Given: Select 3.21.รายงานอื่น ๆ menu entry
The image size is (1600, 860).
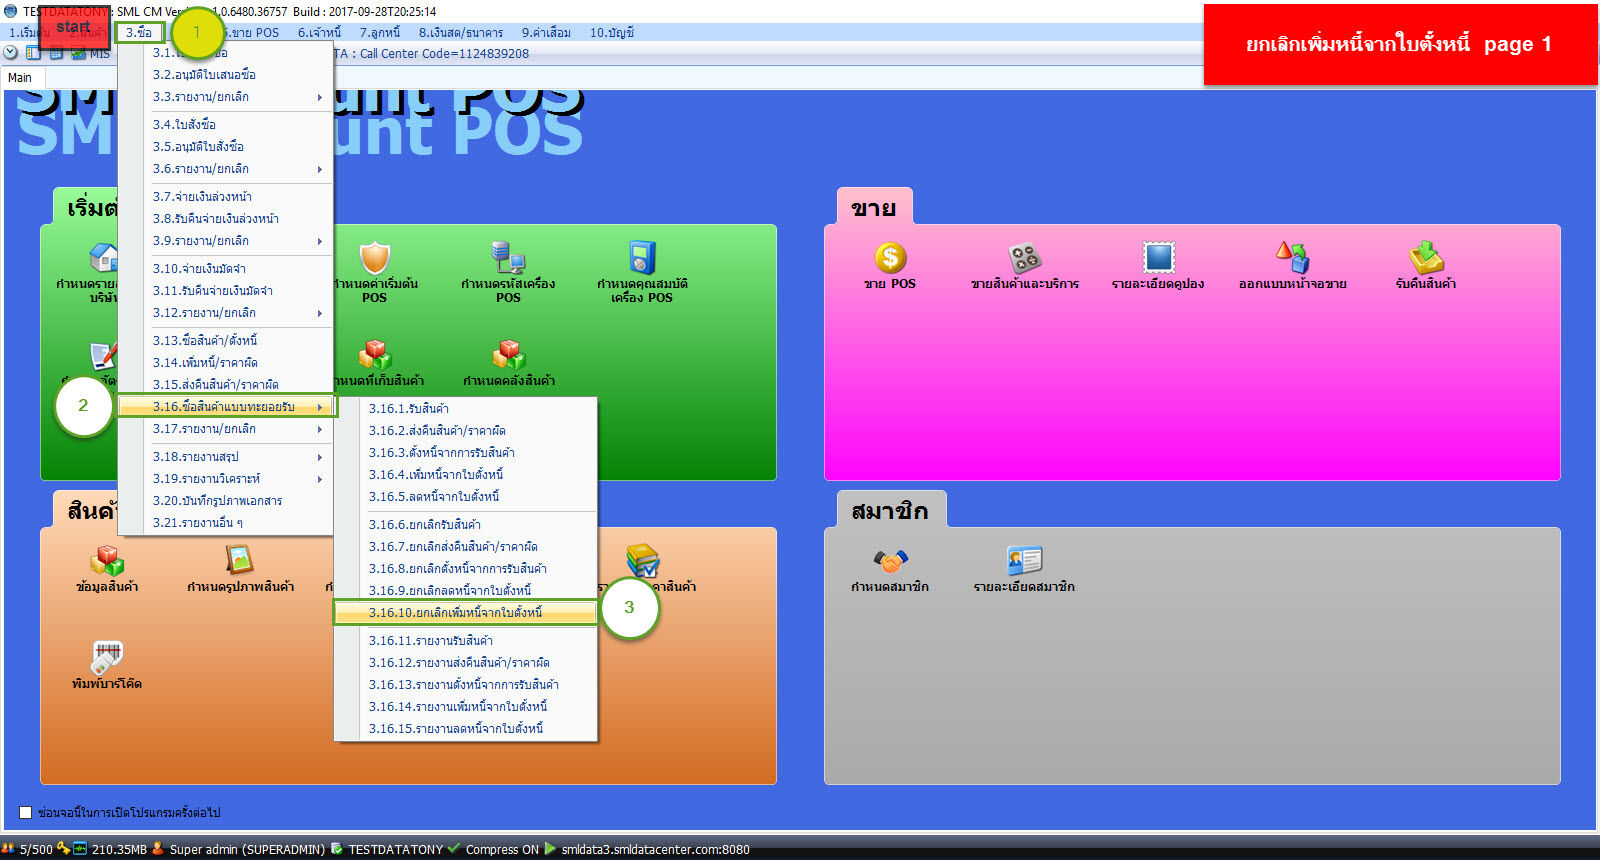Looking at the screenshot, I should (x=225, y=523).
